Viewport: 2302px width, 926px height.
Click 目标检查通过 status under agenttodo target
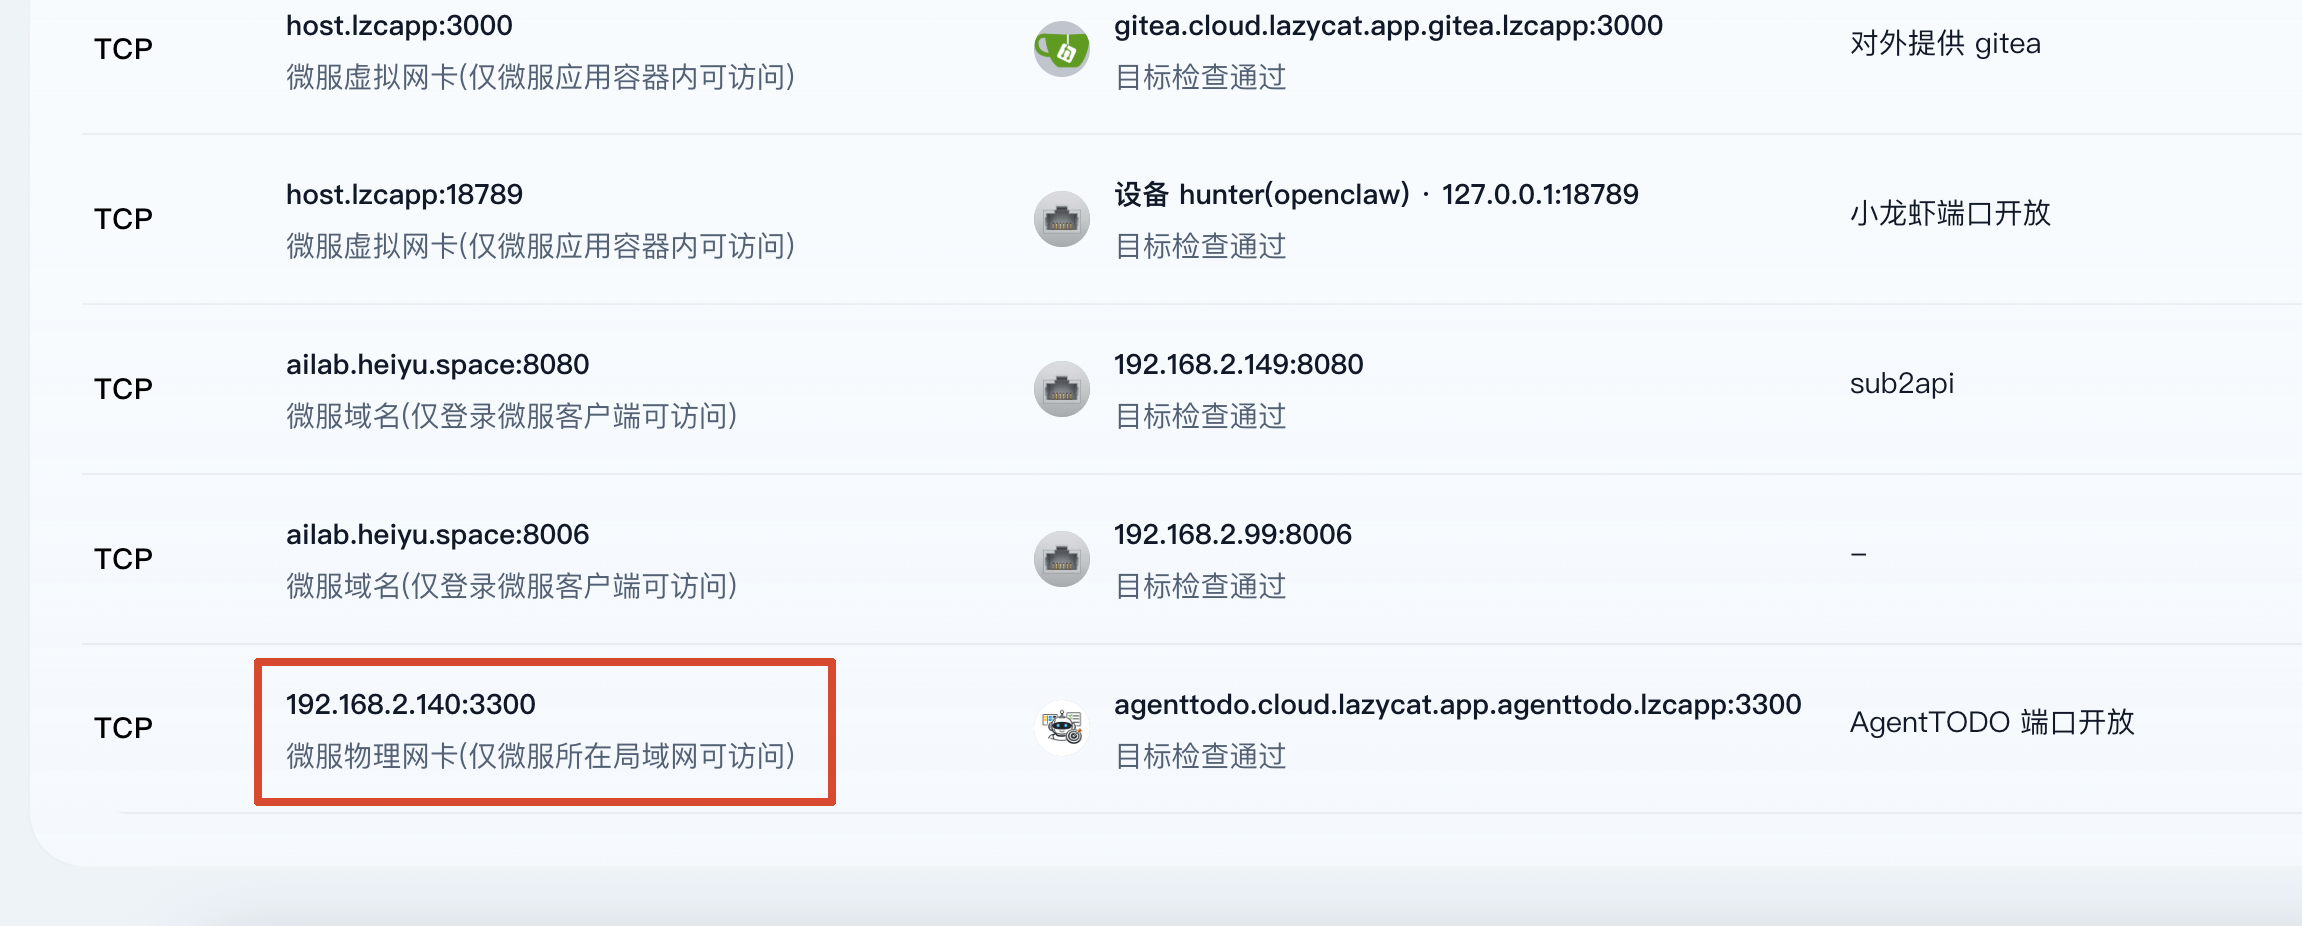(1200, 756)
